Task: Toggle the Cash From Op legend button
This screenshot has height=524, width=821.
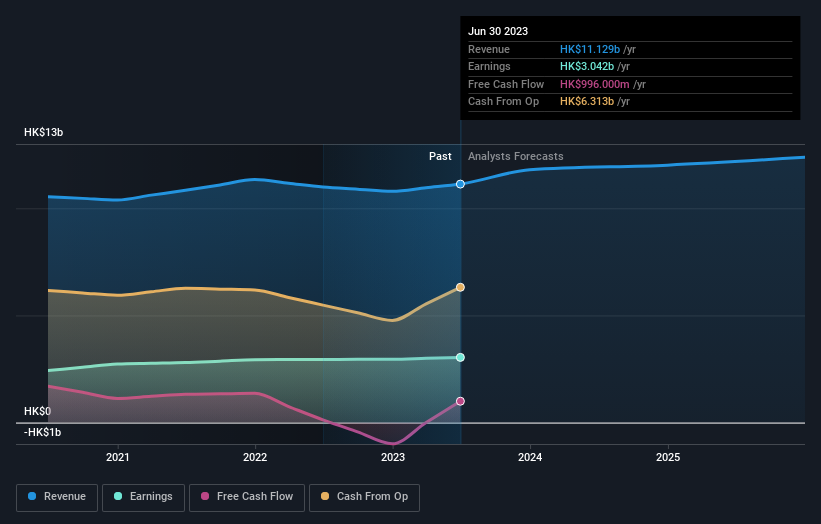Action: [x=364, y=497]
